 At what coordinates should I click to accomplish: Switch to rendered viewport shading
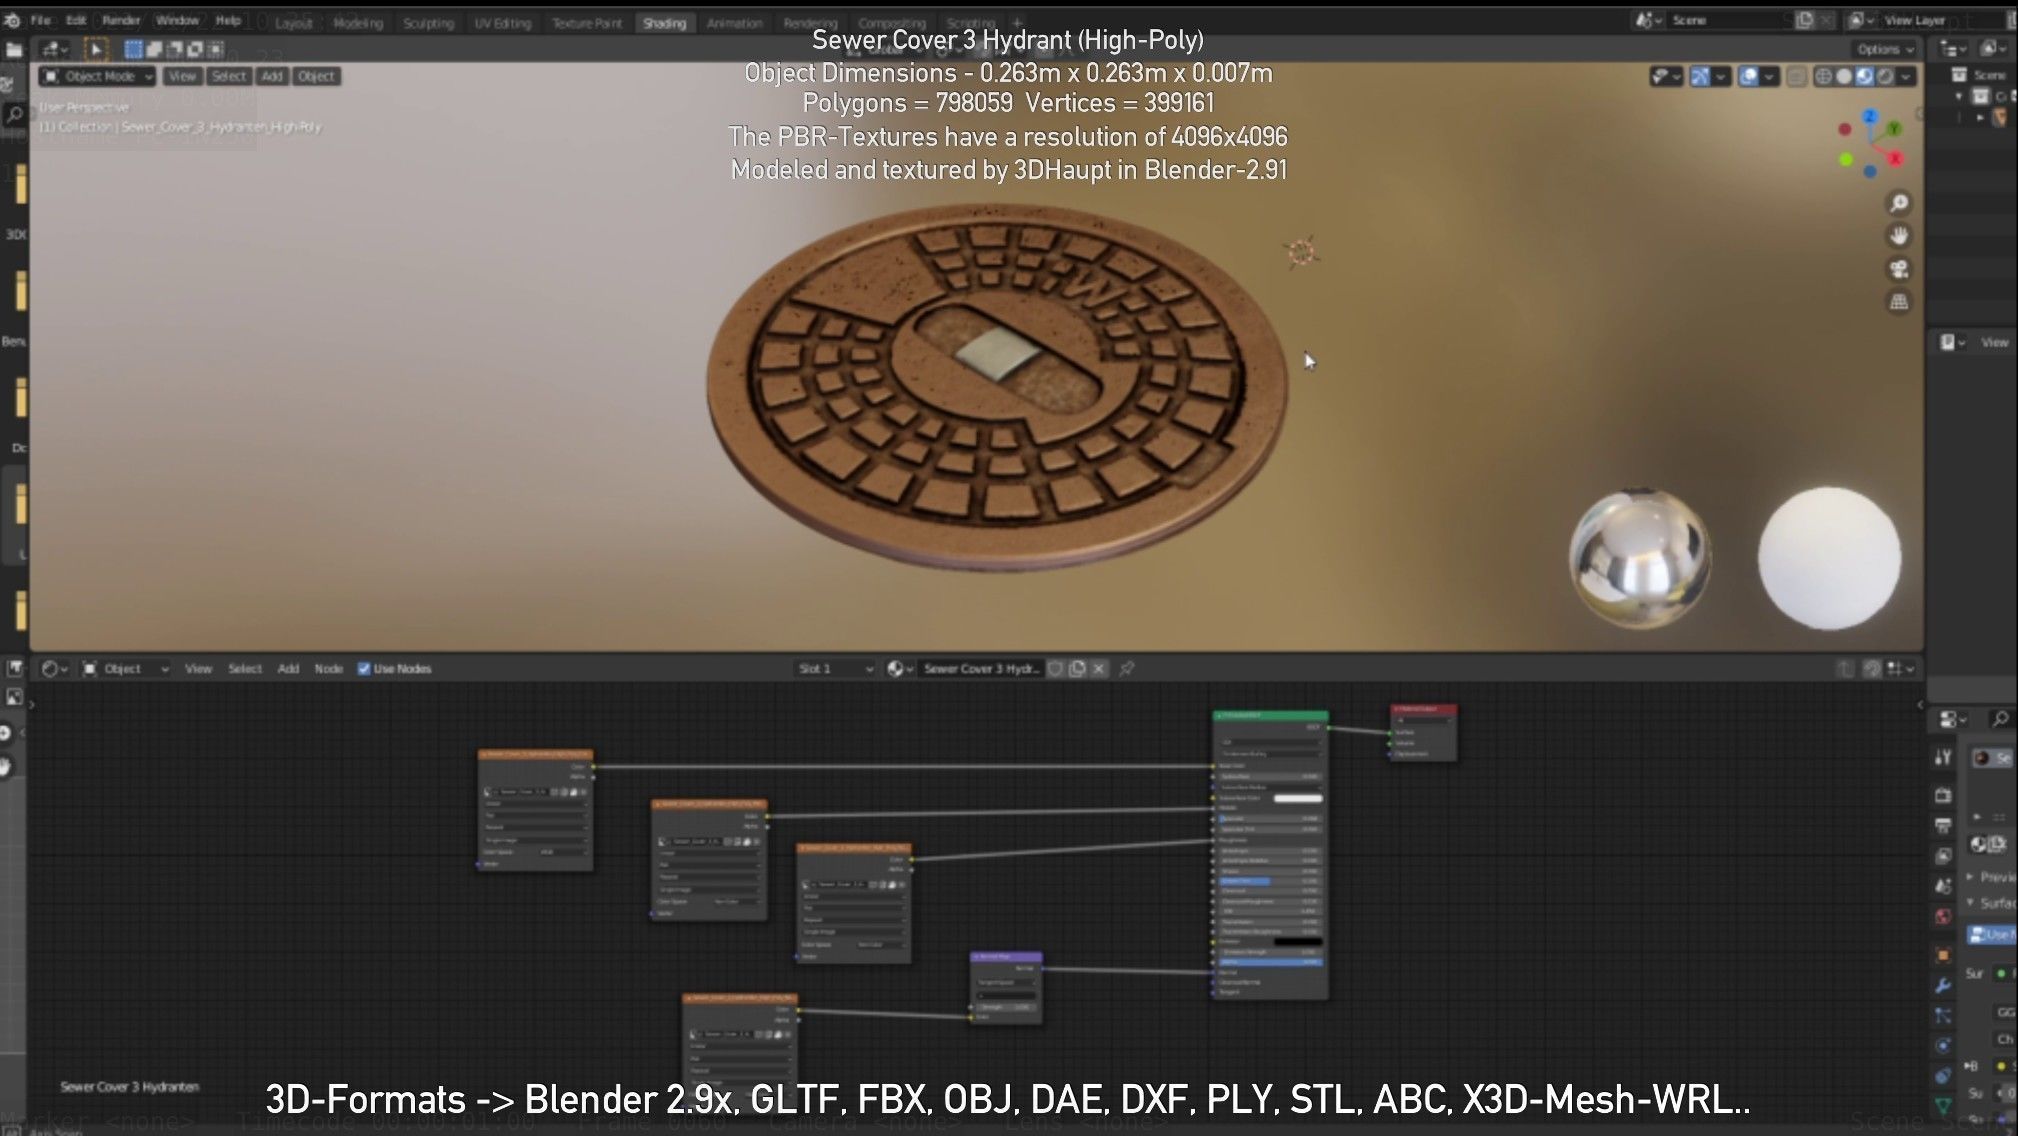pyautogui.click(x=1886, y=76)
